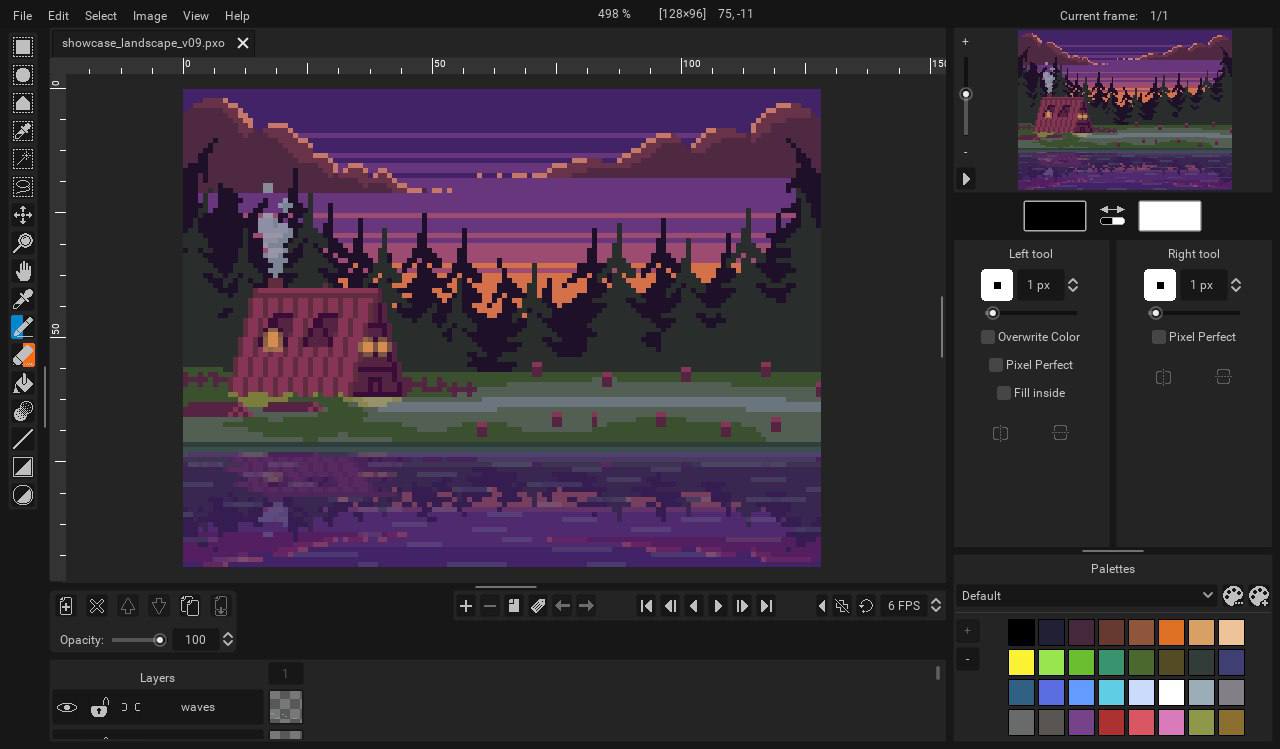Check the Fill inside option

pos(1004,393)
